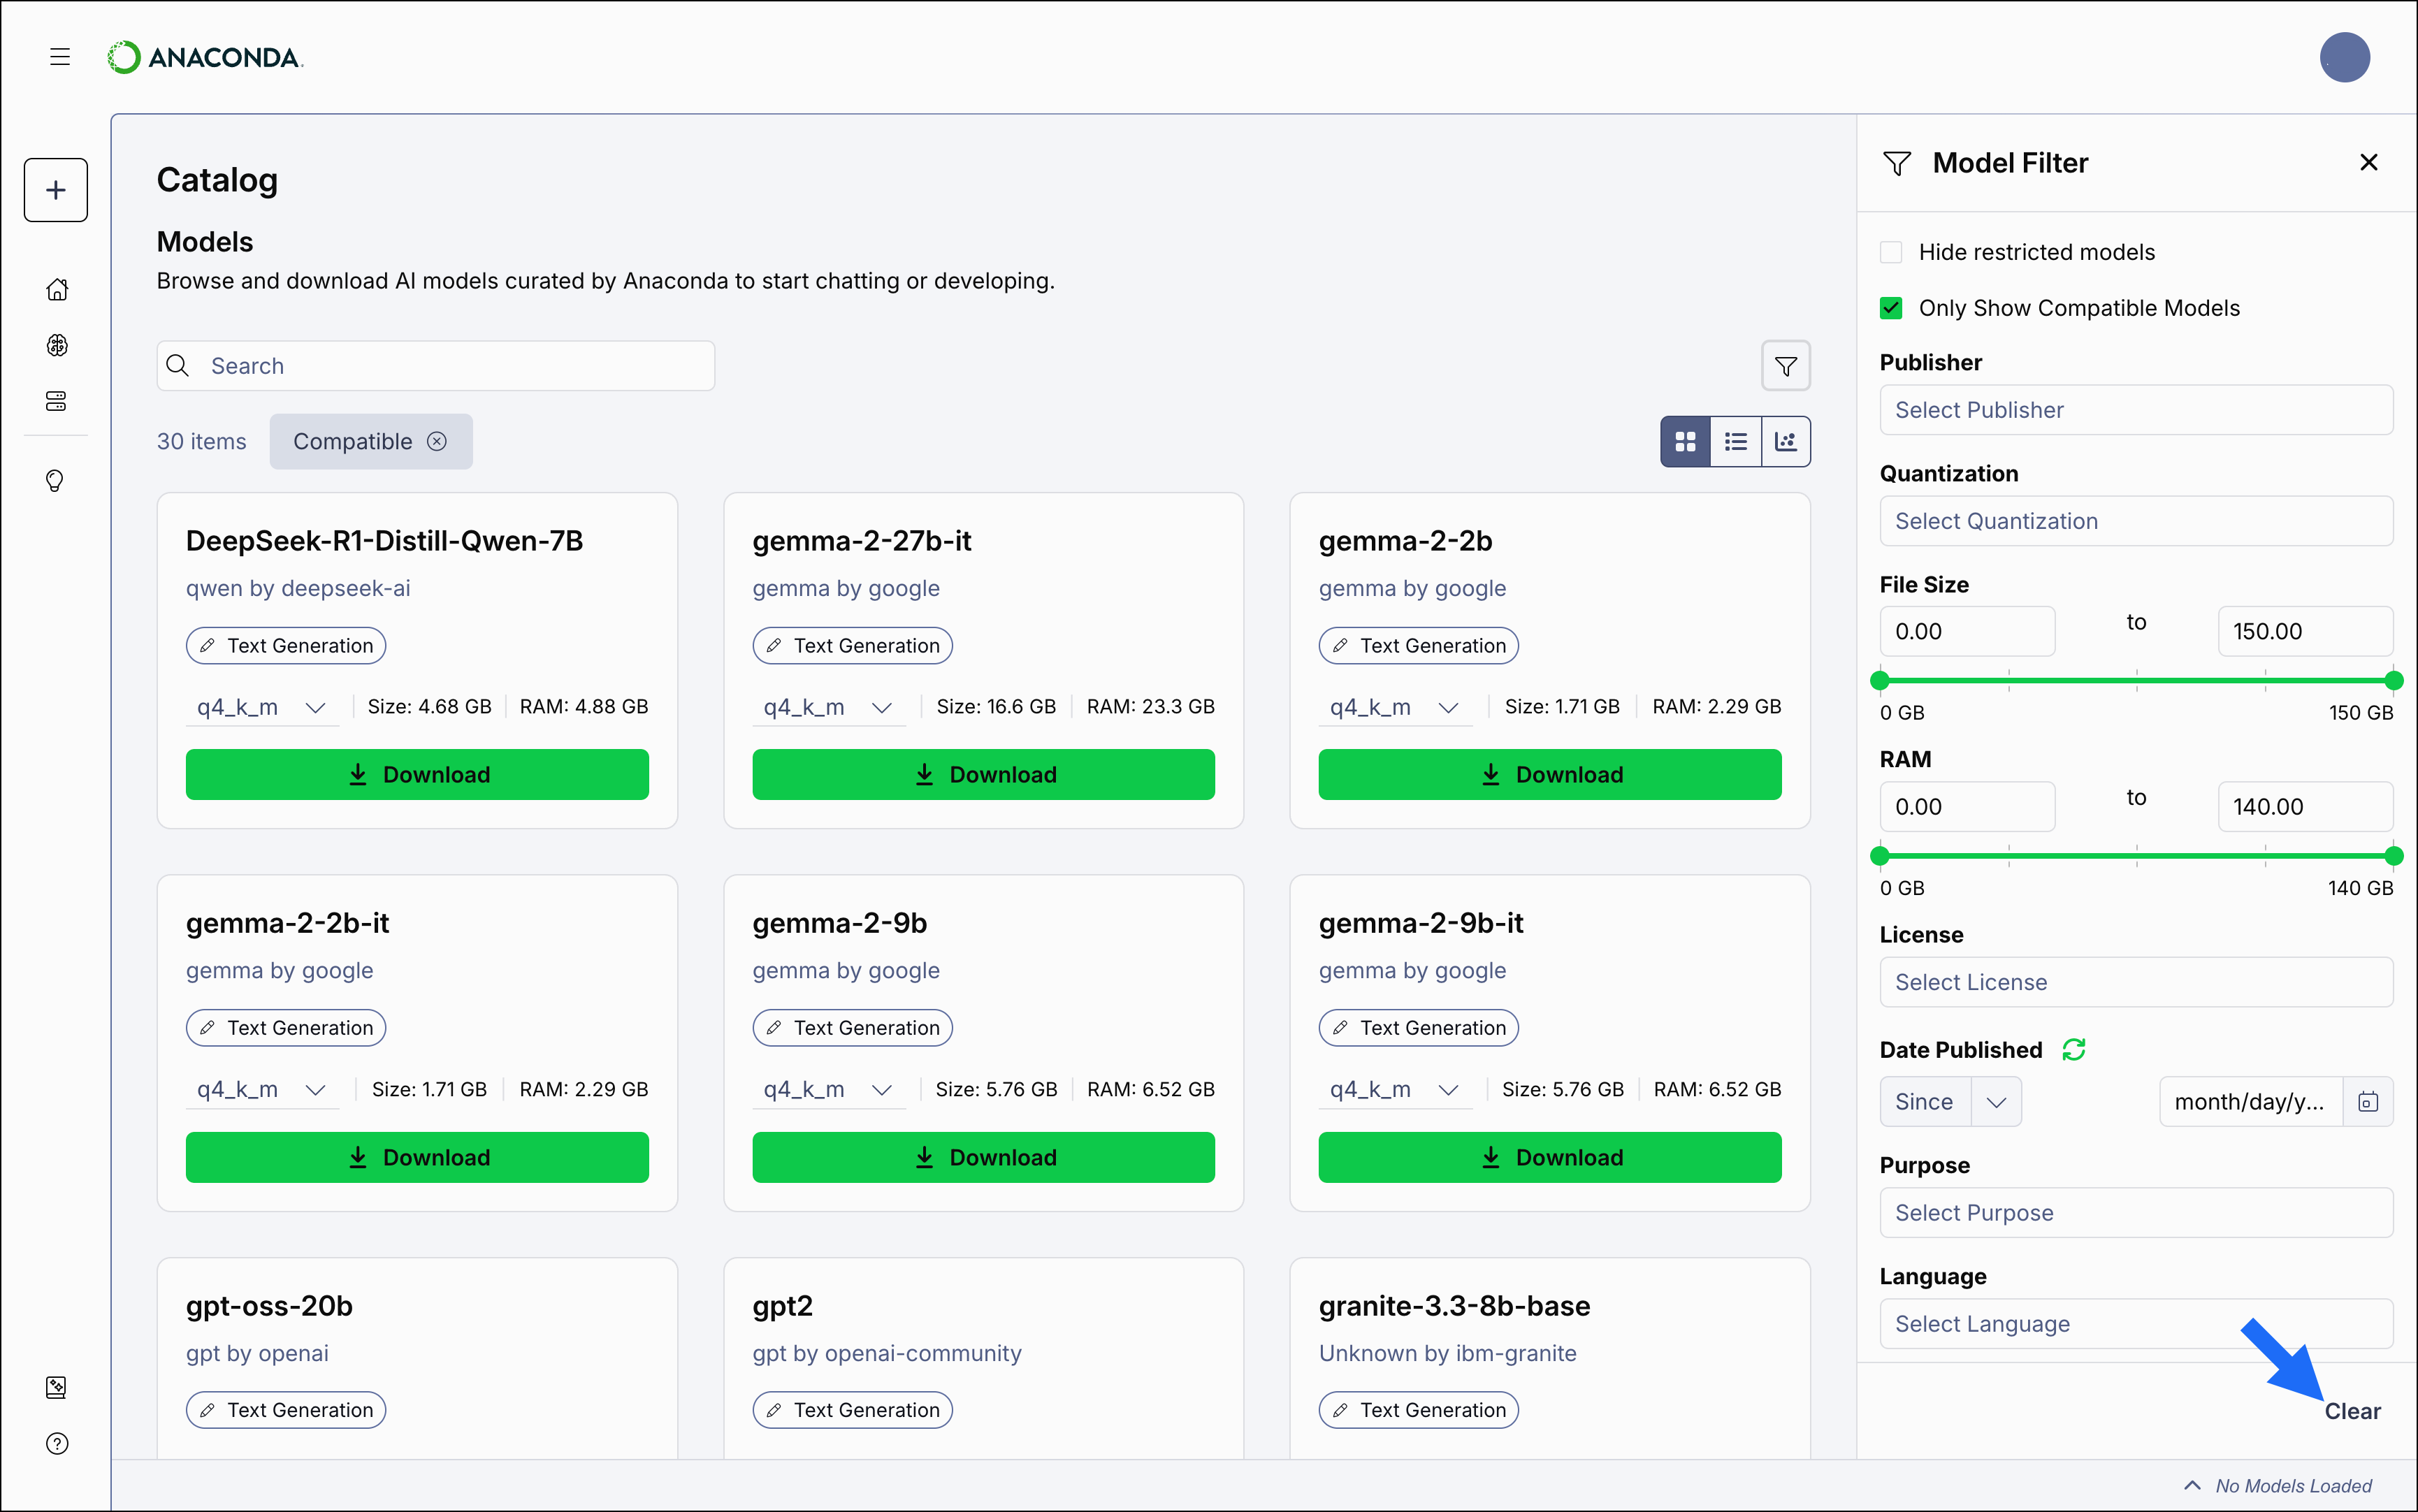
Task: Open the Select Publisher dropdown
Action: 2135,409
